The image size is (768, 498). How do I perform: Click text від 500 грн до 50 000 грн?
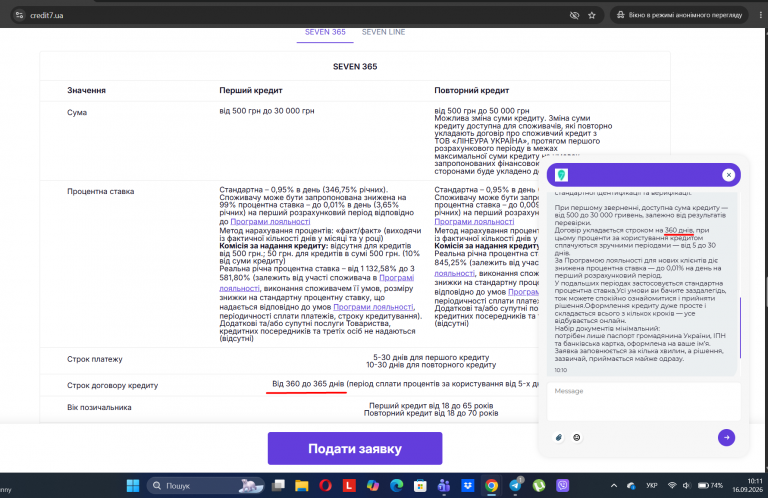click(x=482, y=111)
